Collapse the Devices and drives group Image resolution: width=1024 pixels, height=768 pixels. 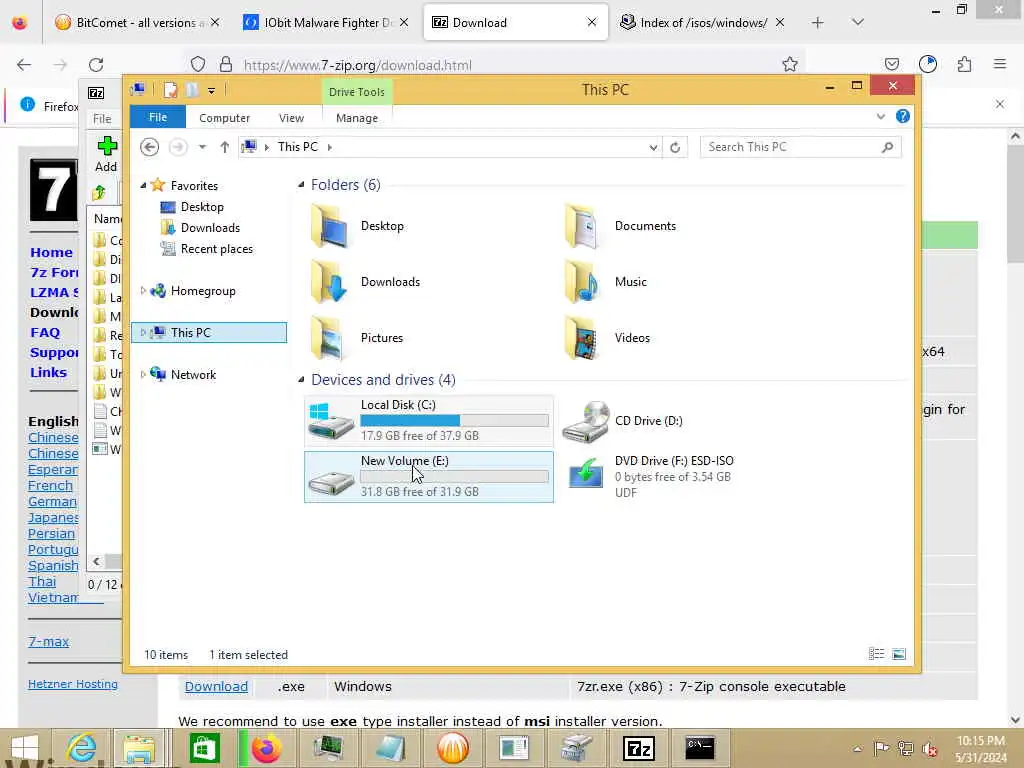301,379
